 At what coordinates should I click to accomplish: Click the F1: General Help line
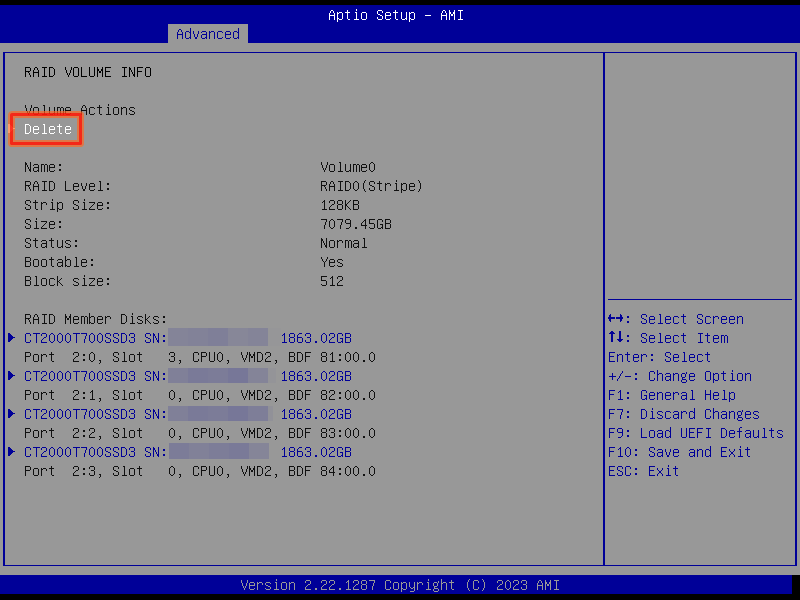click(x=672, y=395)
